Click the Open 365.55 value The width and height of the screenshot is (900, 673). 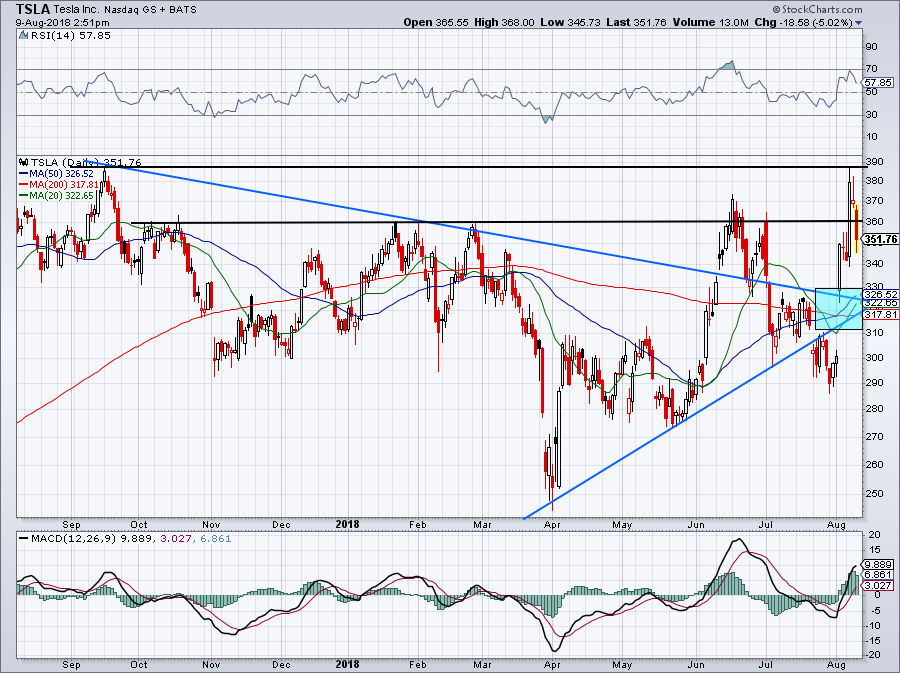[x=436, y=22]
